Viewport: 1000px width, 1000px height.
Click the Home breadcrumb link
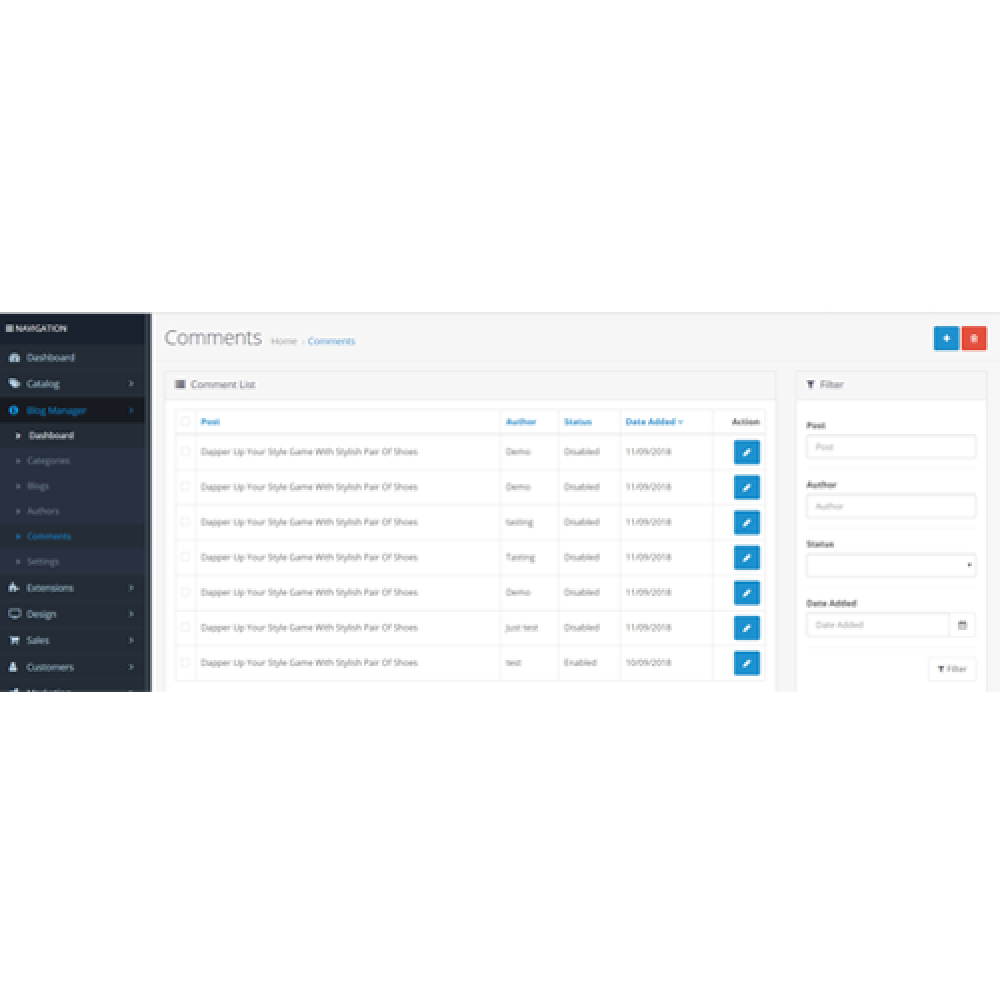(x=283, y=341)
